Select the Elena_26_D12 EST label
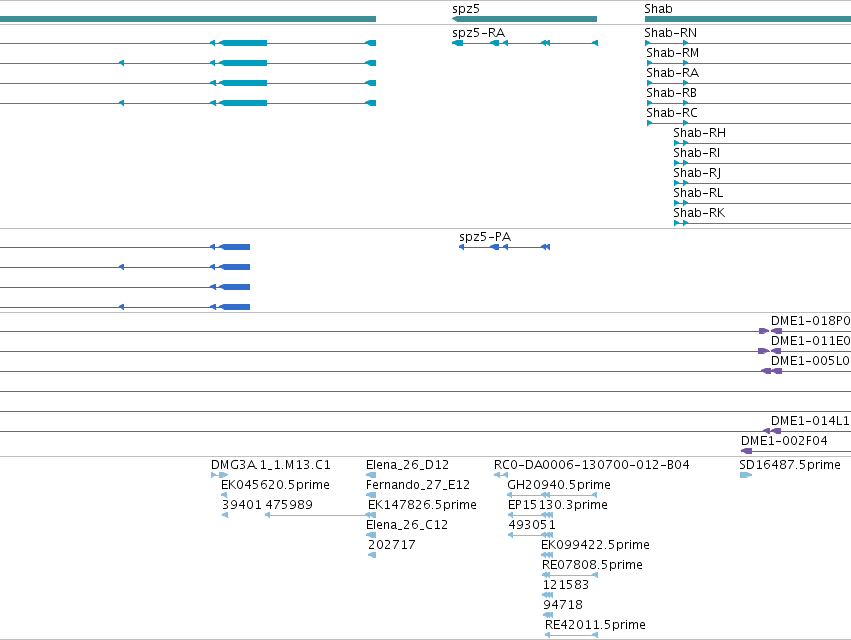Viewport: 851px width, 640px height. [x=408, y=465]
